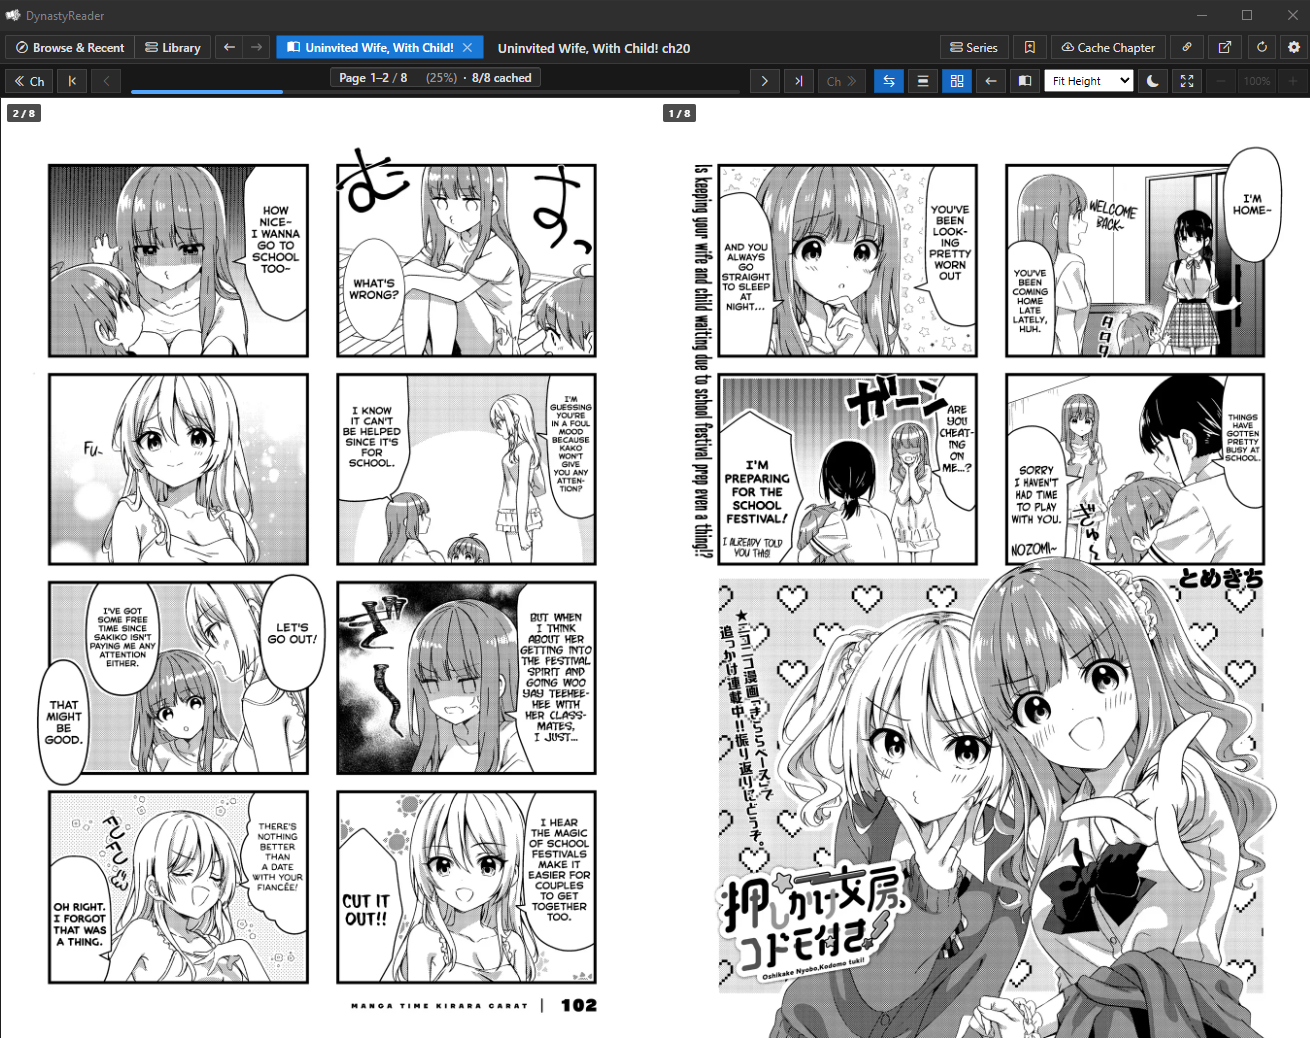
Task: Enter fullscreen with expand icon
Action: [x=1187, y=81]
